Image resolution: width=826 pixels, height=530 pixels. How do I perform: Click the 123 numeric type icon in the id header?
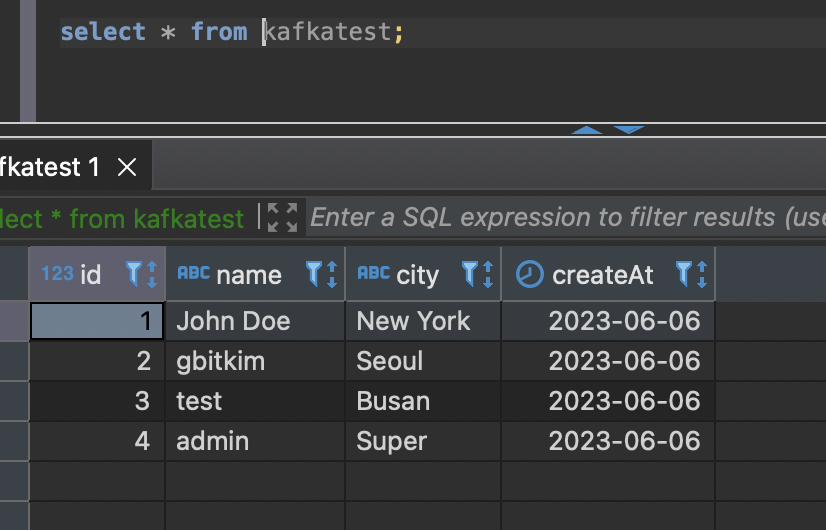click(57, 274)
